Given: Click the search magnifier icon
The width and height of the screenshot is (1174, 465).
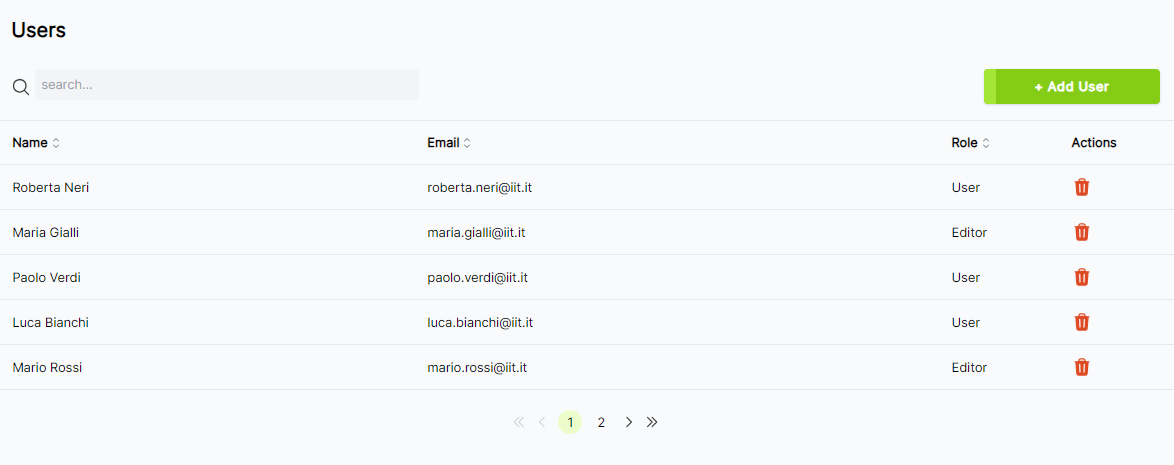Looking at the screenshot, I should point(20,86).
